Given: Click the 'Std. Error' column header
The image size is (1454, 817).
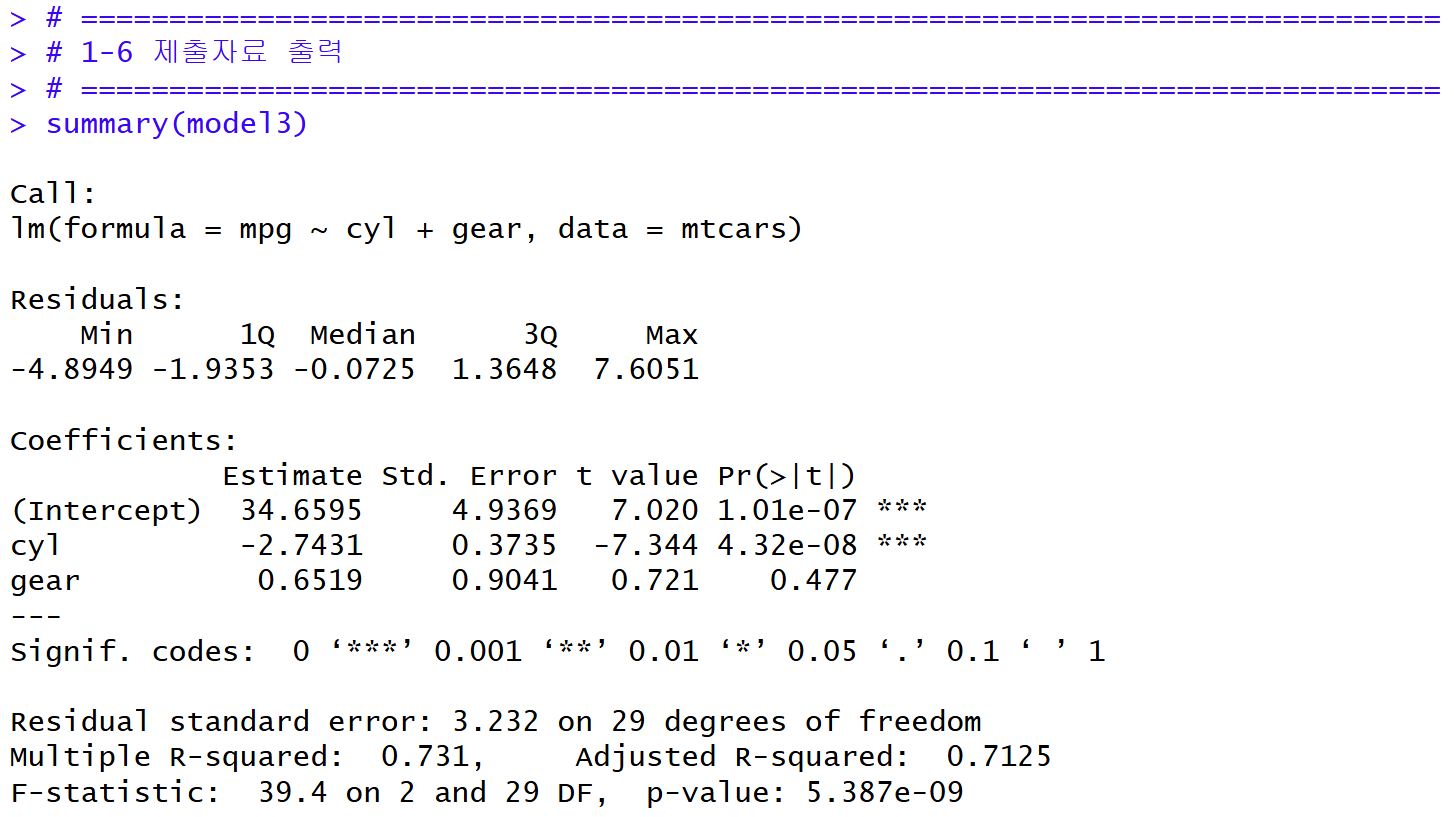Looking at the screenshot, I should coord(469,475).
